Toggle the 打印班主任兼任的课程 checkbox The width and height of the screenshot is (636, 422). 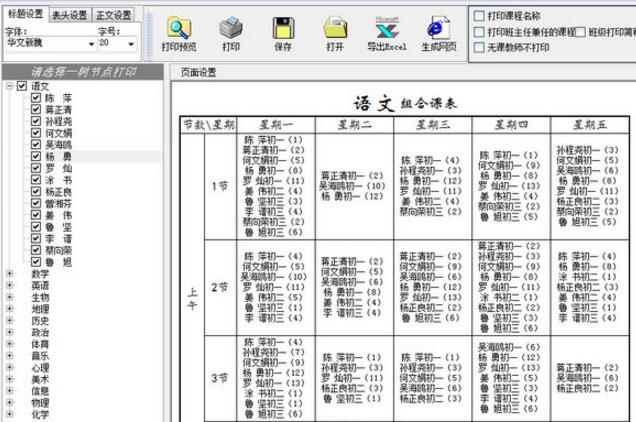coord(480,32)
